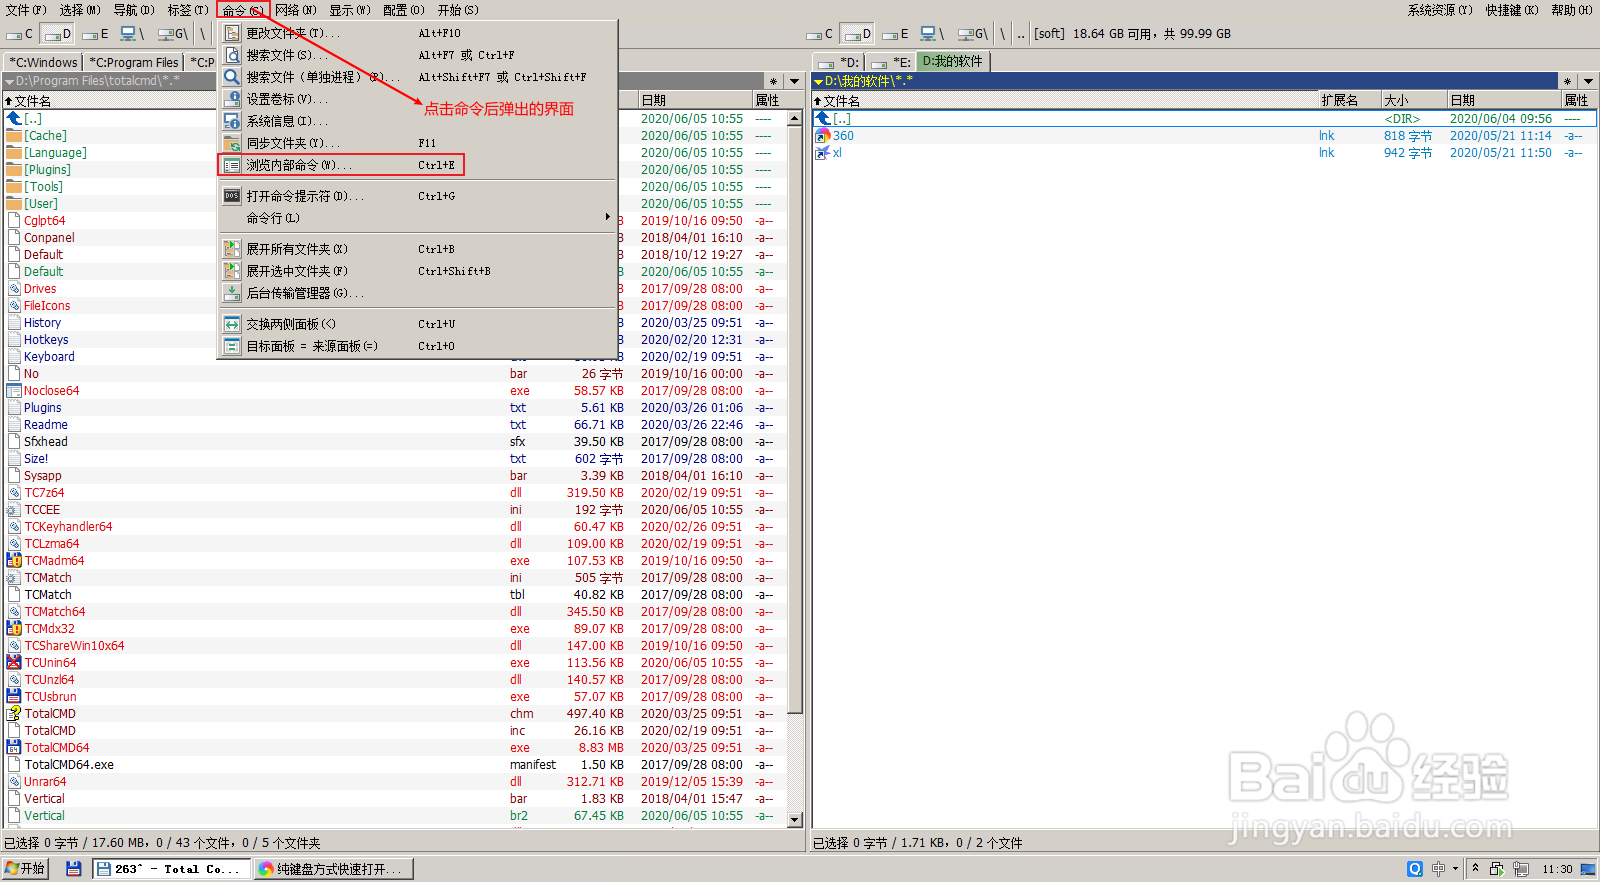Open the right panel directory history dropdown arrow
This screenshot has height=882, width=1600.
[1588, 81]
